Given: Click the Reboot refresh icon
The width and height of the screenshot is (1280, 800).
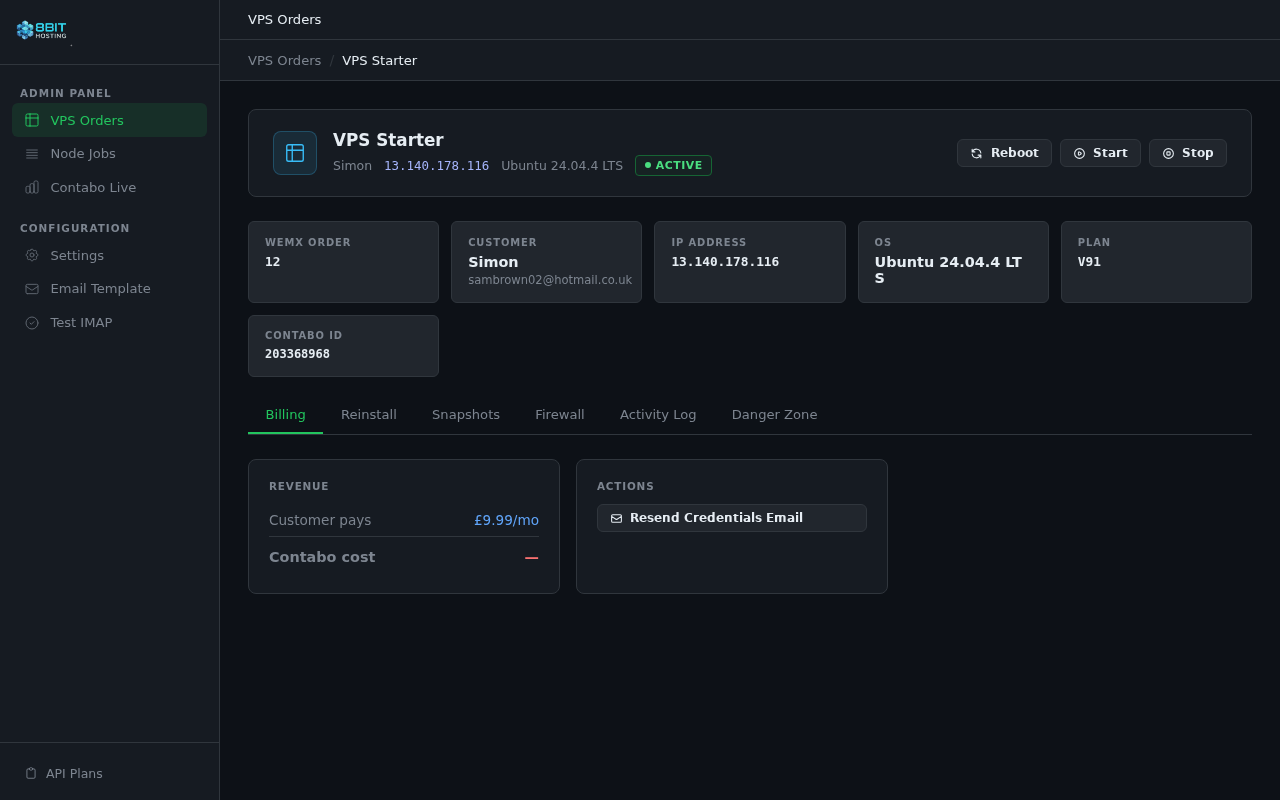Looking at the screenshot, I should 977,153.
